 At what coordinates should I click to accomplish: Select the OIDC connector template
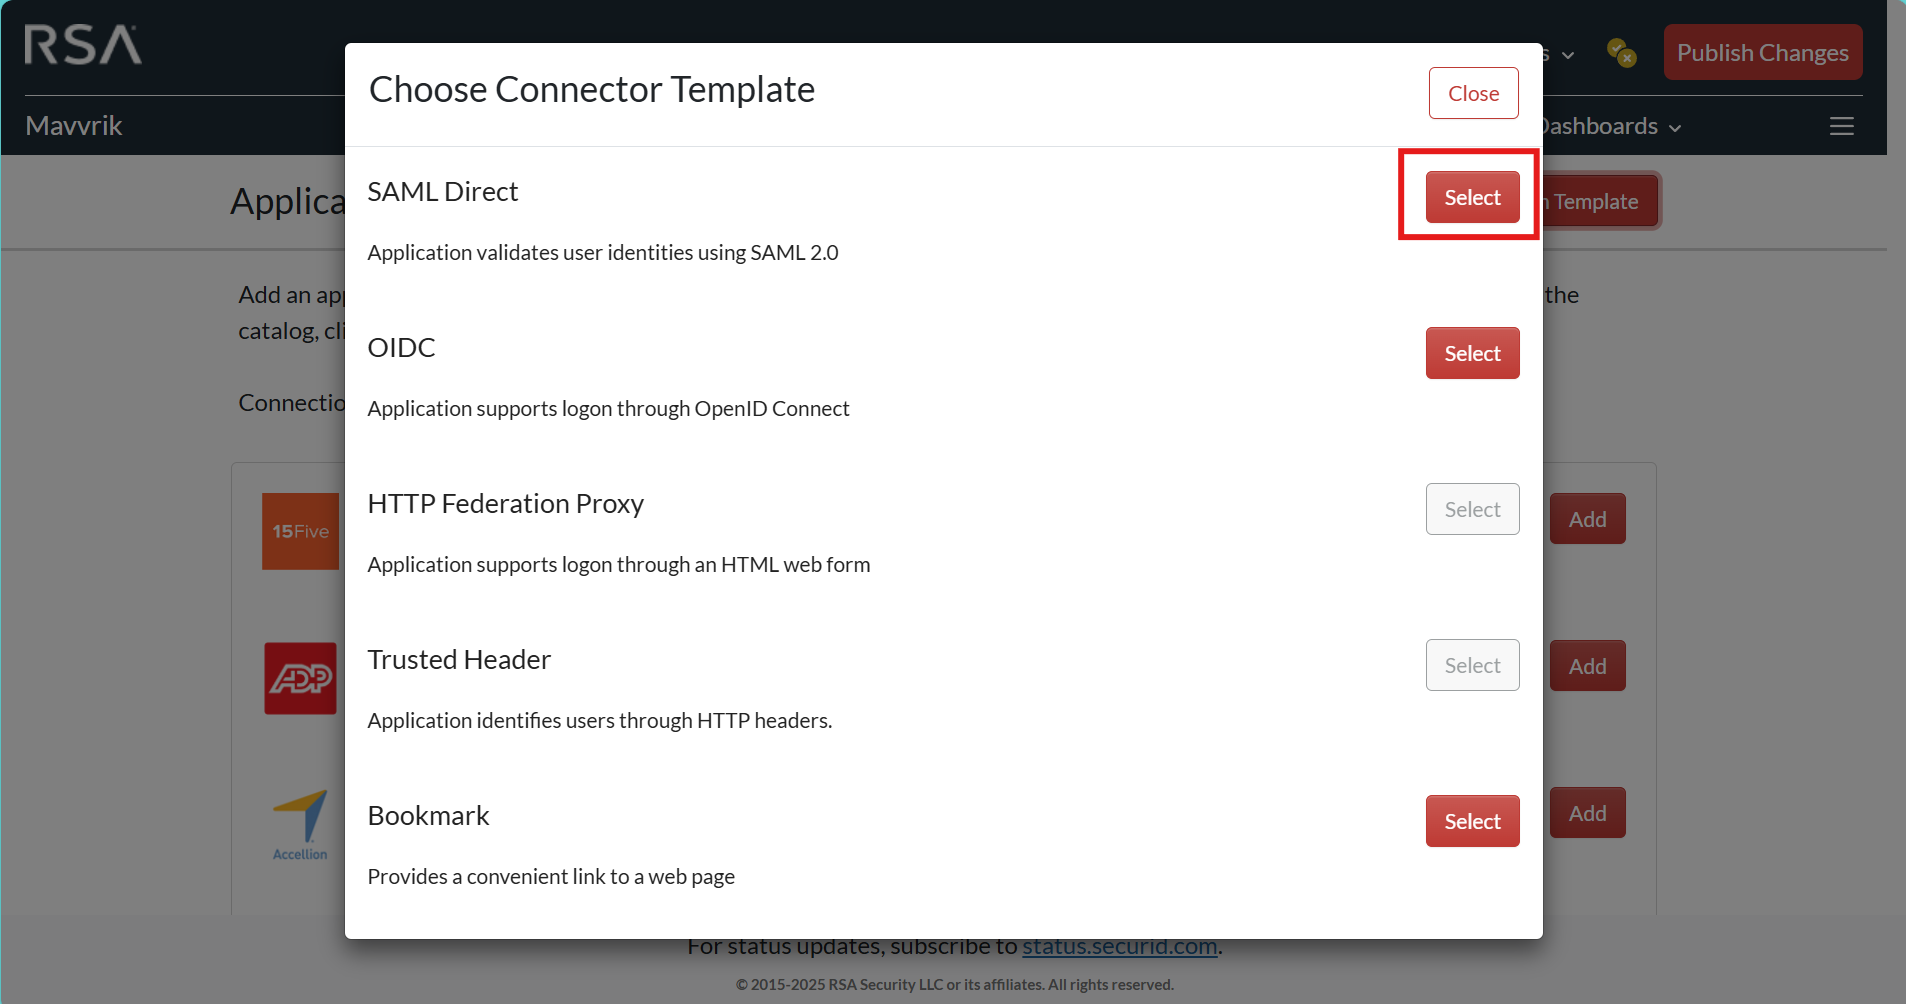1472,353
